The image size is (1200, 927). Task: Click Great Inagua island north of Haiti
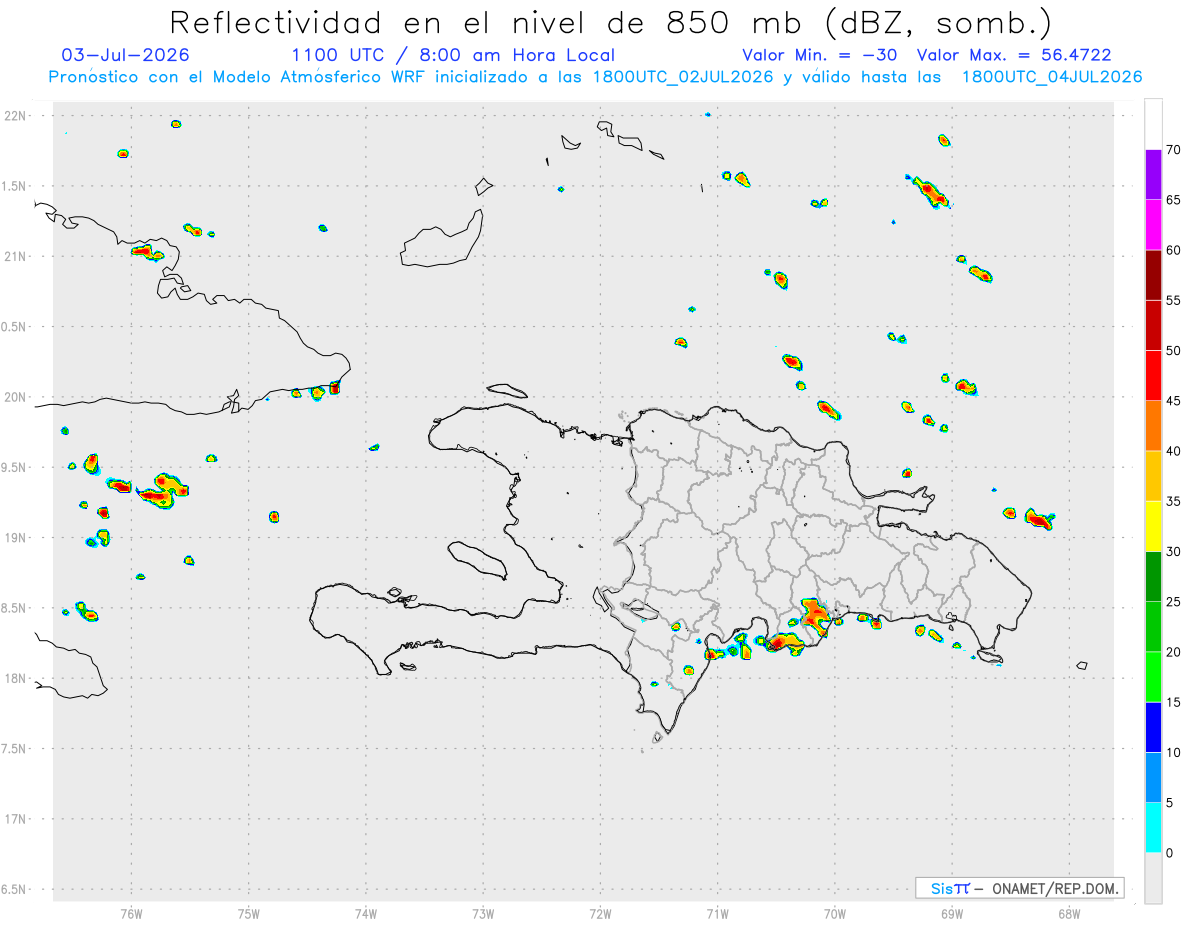point(442,240)
